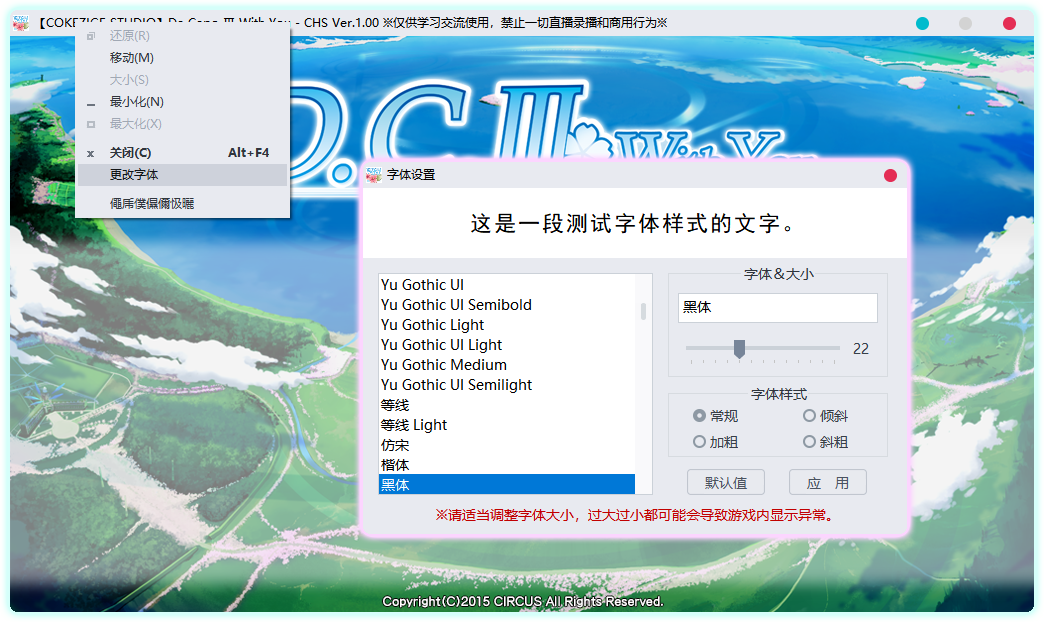This screenshot has height=622, width=1044.
Task: Select 等线 Light in font list
Action: 506,425
